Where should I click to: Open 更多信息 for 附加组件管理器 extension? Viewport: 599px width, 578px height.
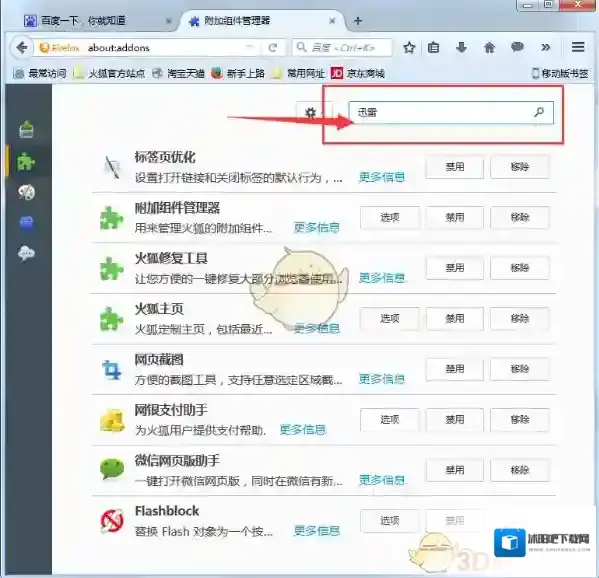click(317, 228)
